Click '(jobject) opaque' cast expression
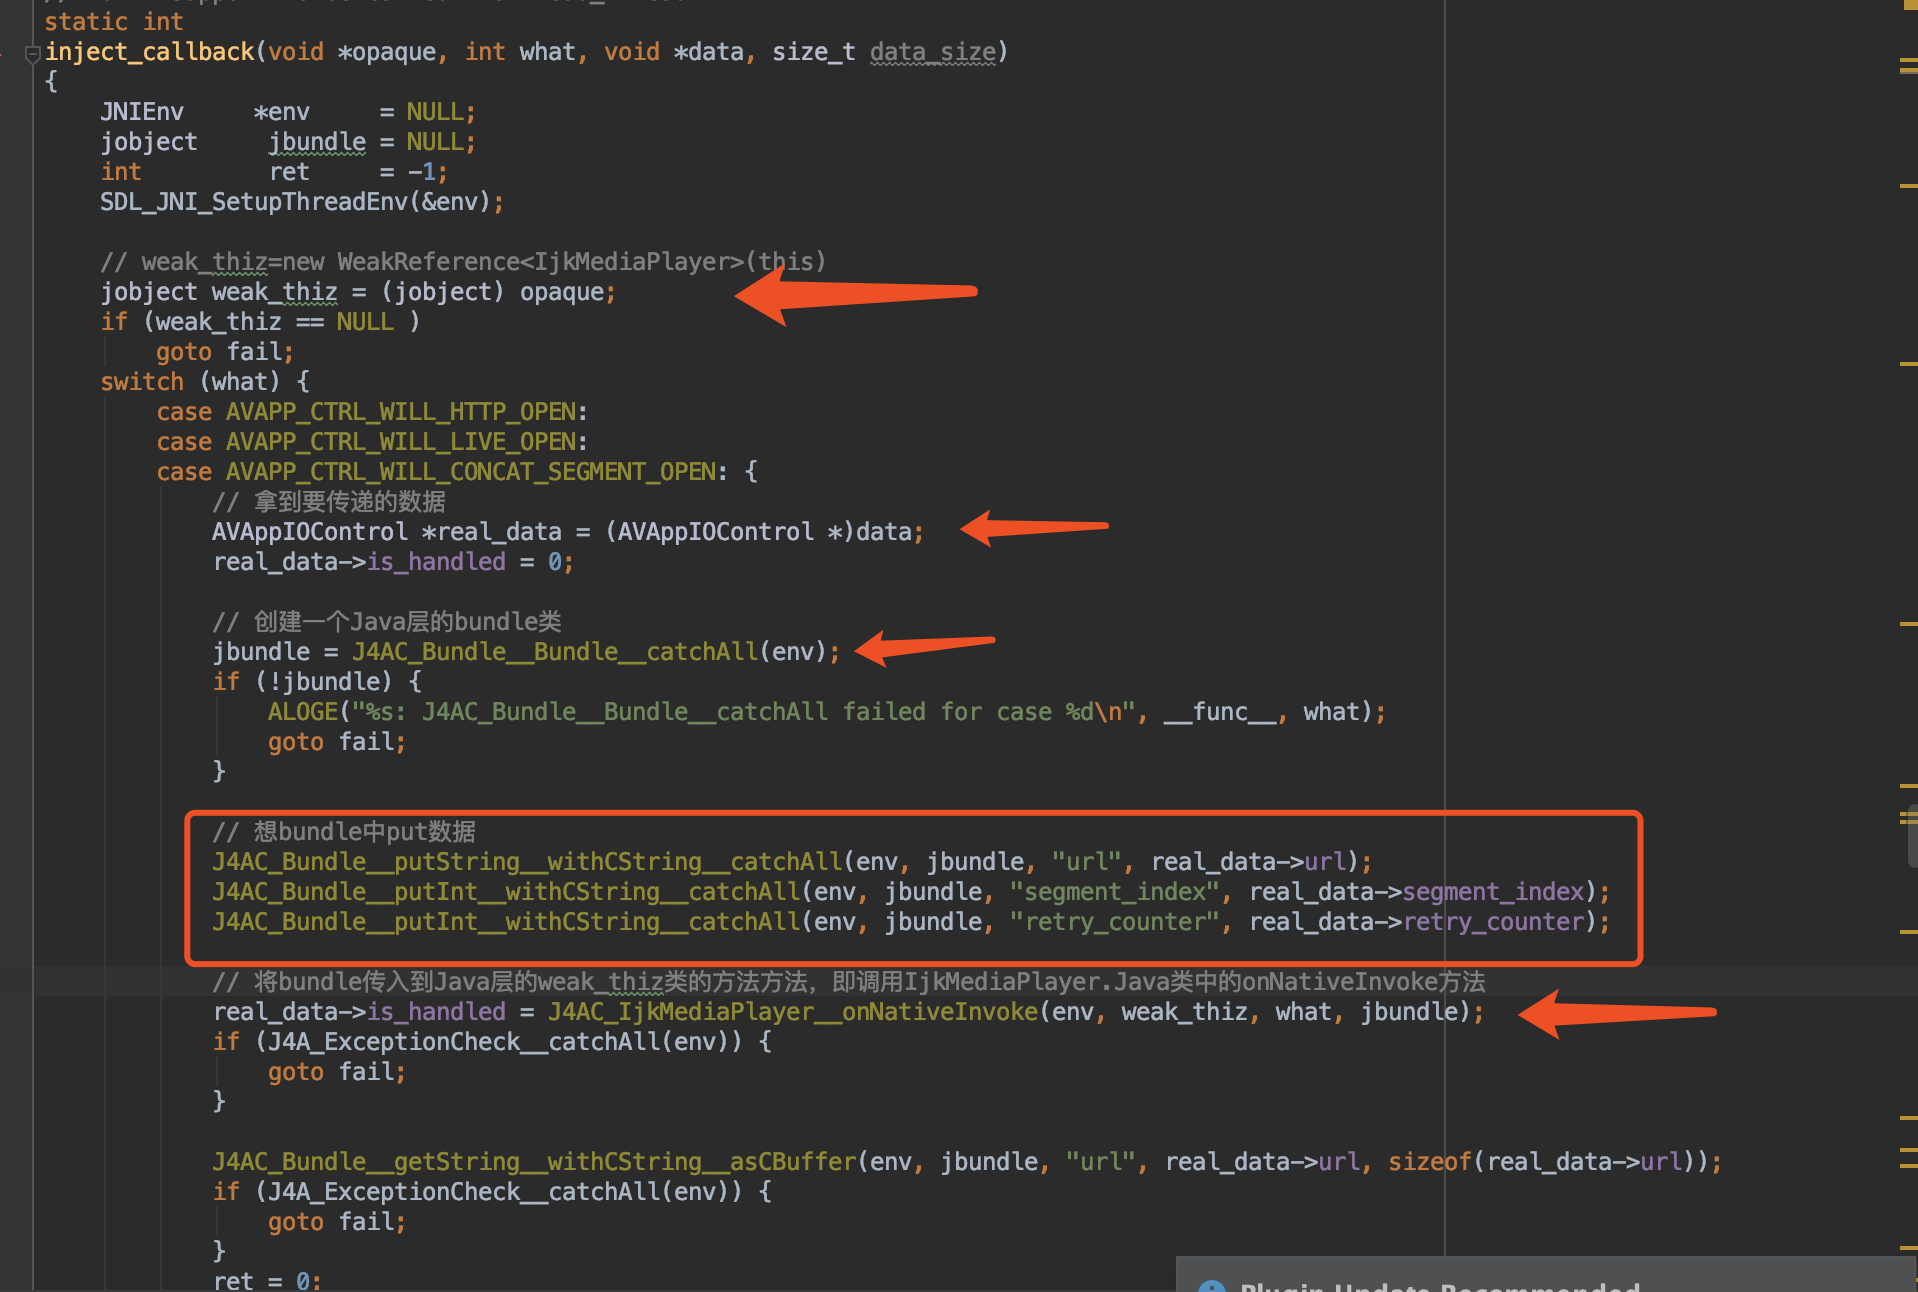 492,292
